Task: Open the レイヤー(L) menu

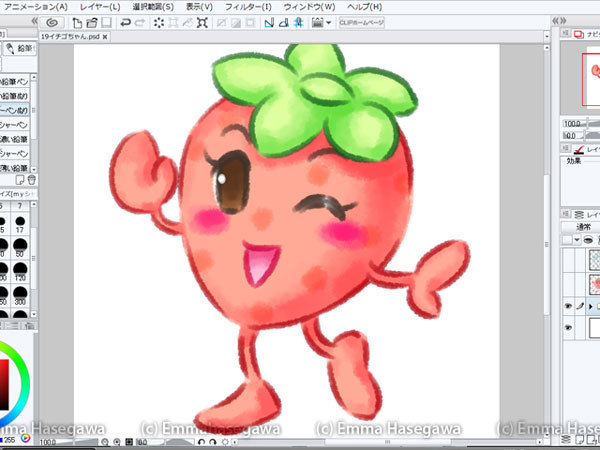Action: (100, 7)
